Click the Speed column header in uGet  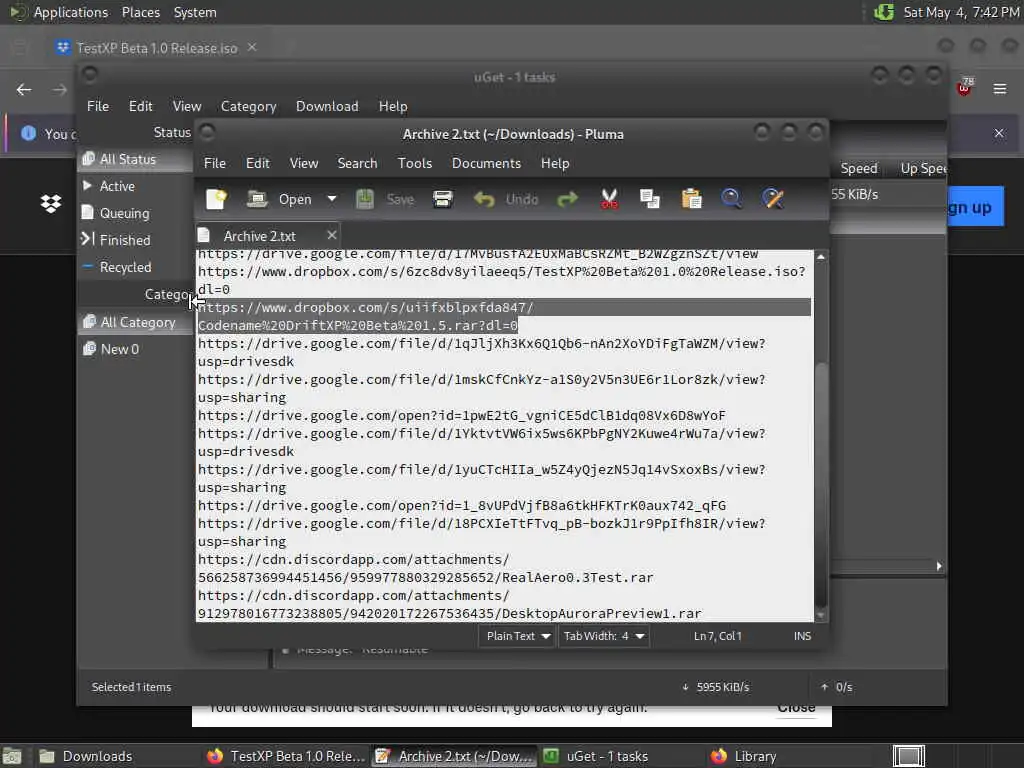click(858, 168)
